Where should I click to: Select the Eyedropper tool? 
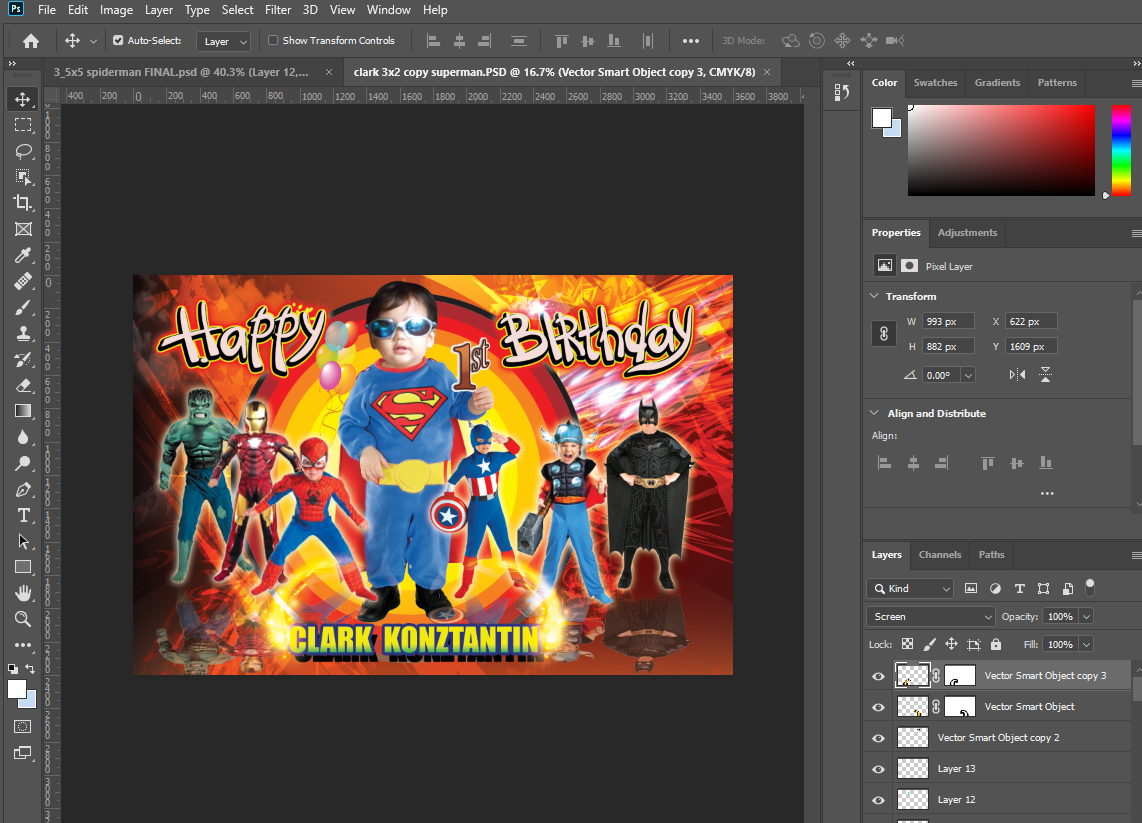point(23,255)
